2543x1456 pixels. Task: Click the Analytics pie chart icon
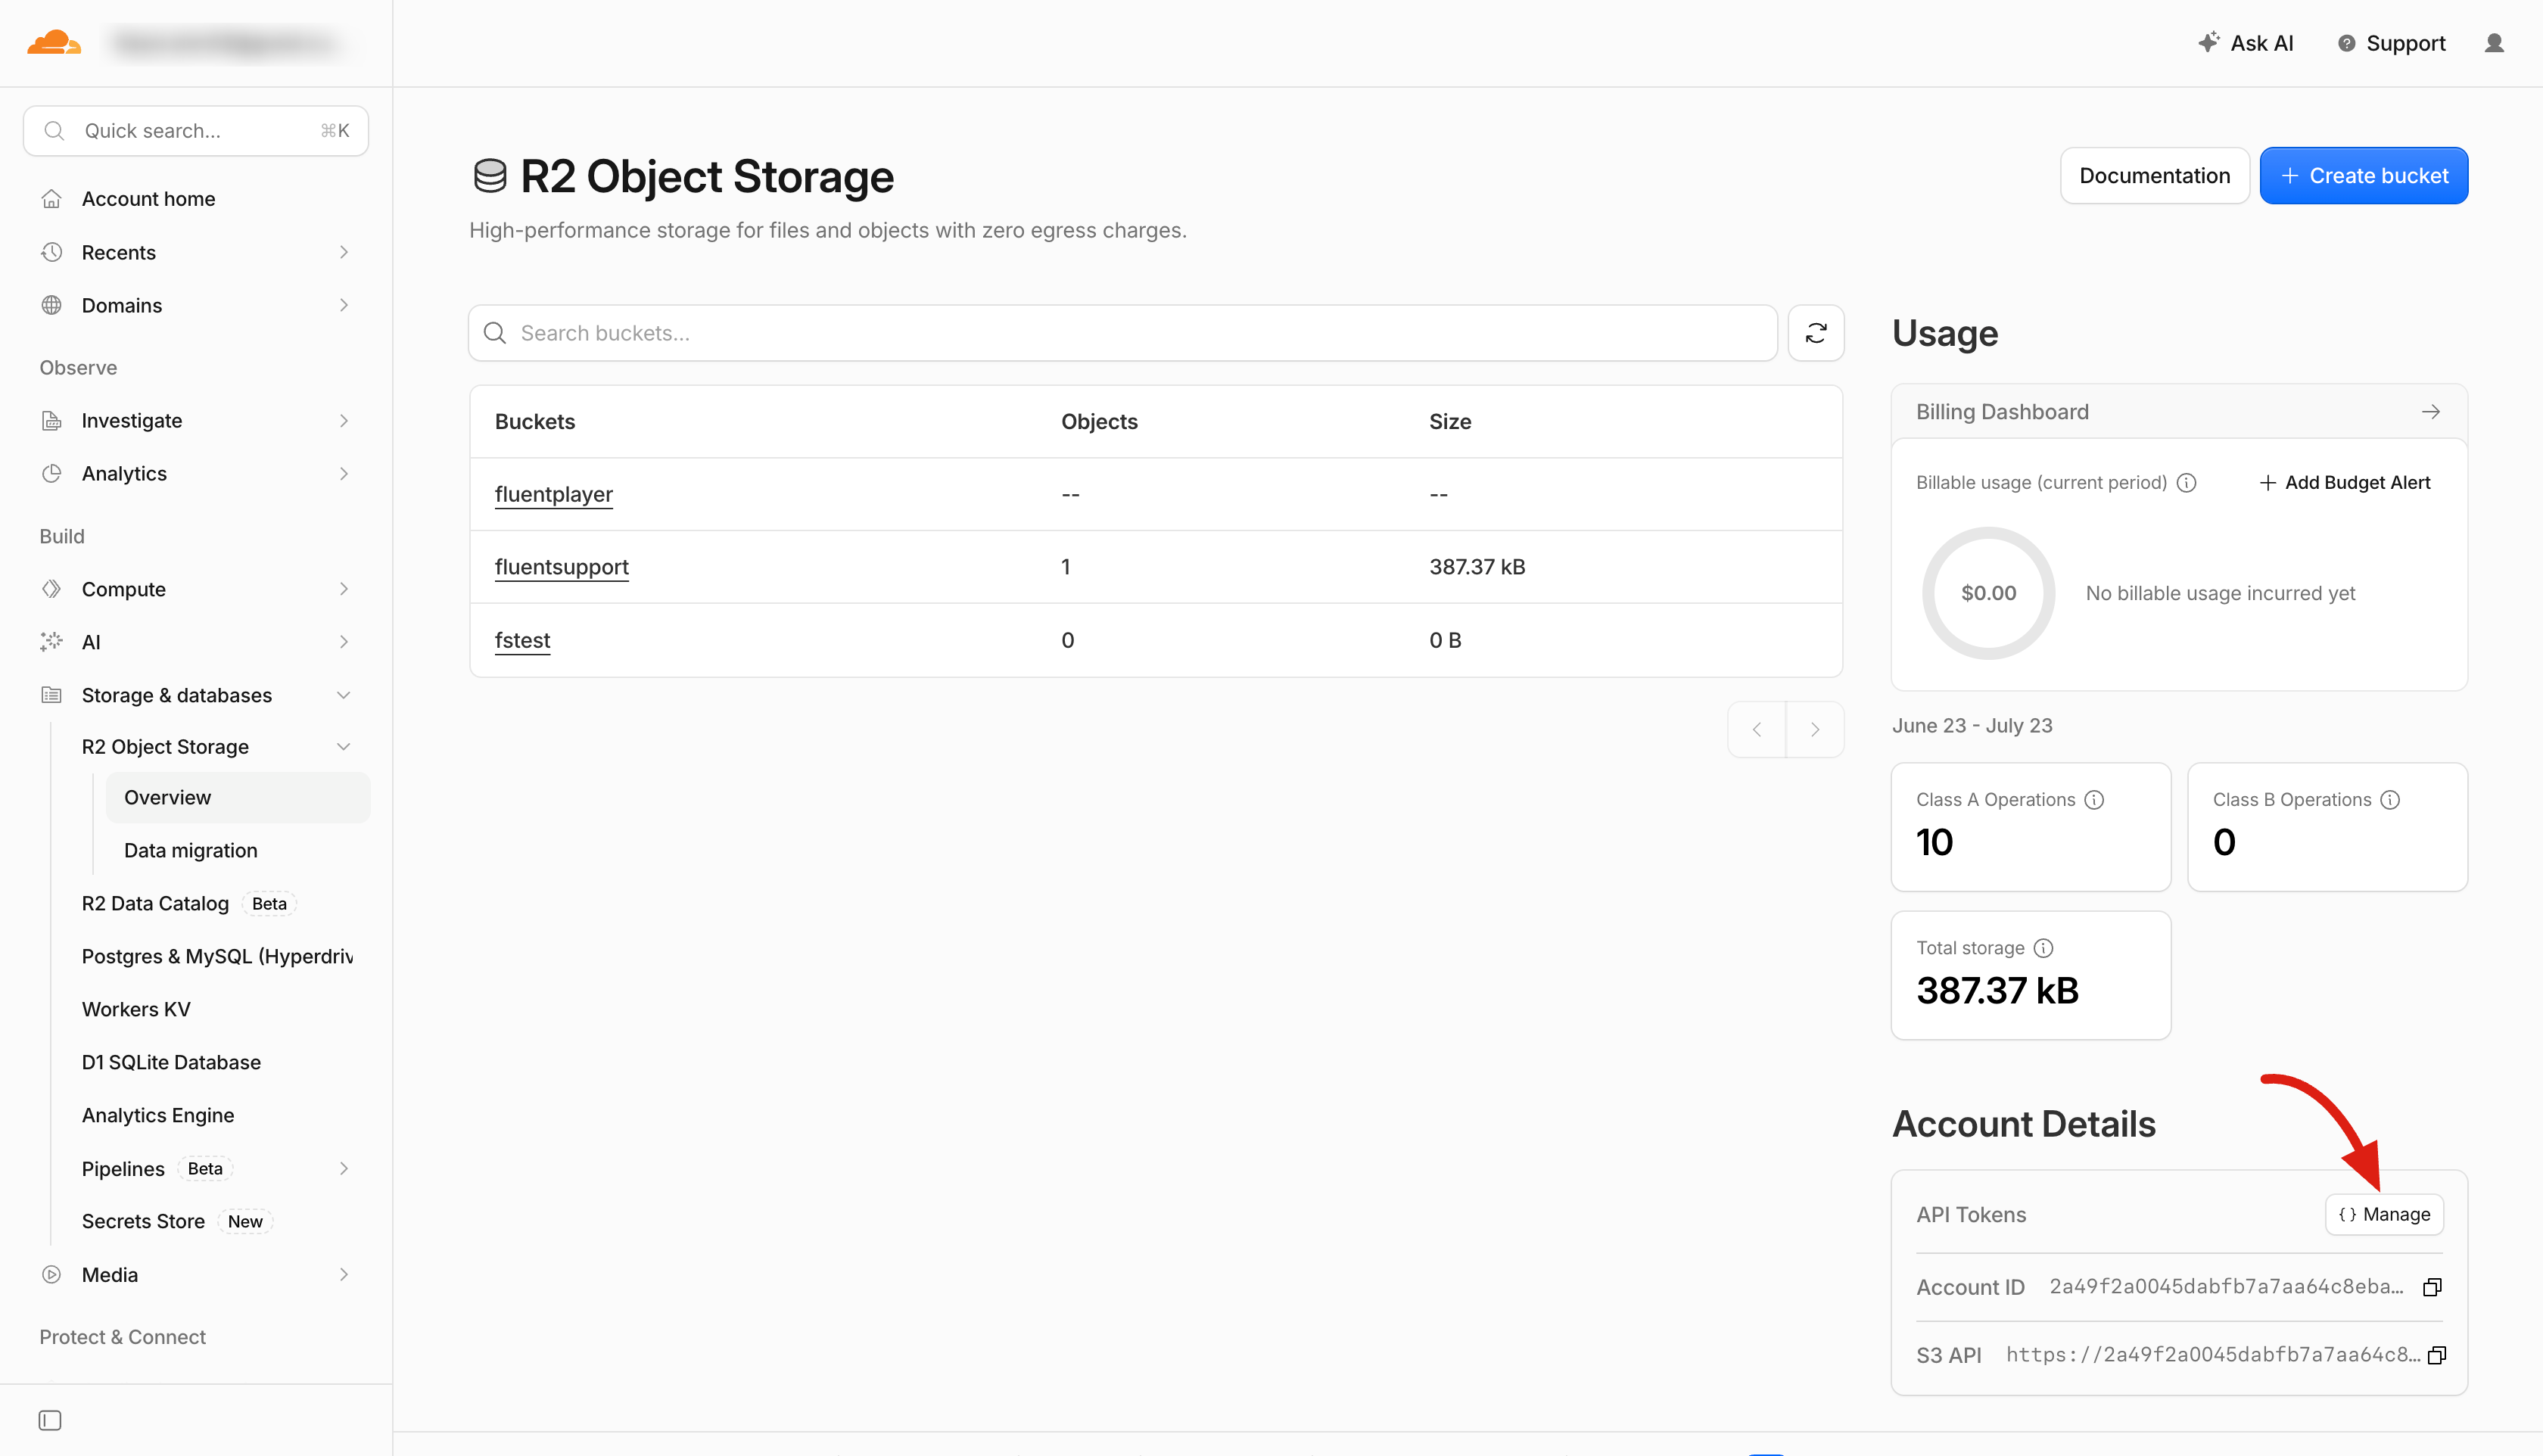(x=52, y=473)
